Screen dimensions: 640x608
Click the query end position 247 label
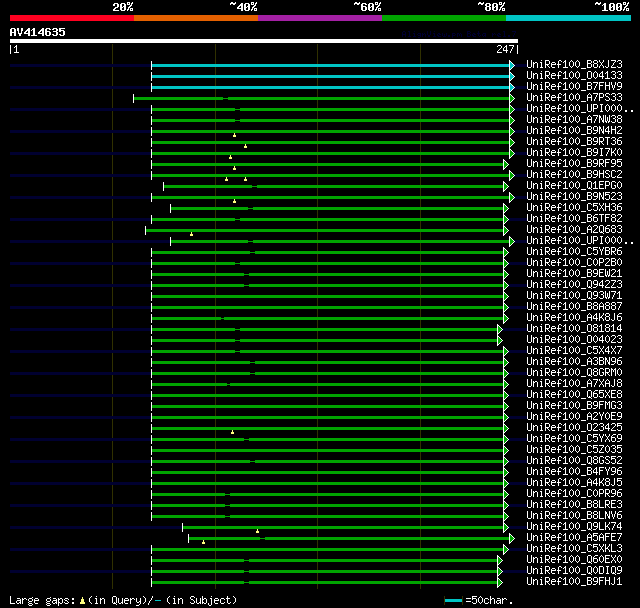[x=505, y=49]
